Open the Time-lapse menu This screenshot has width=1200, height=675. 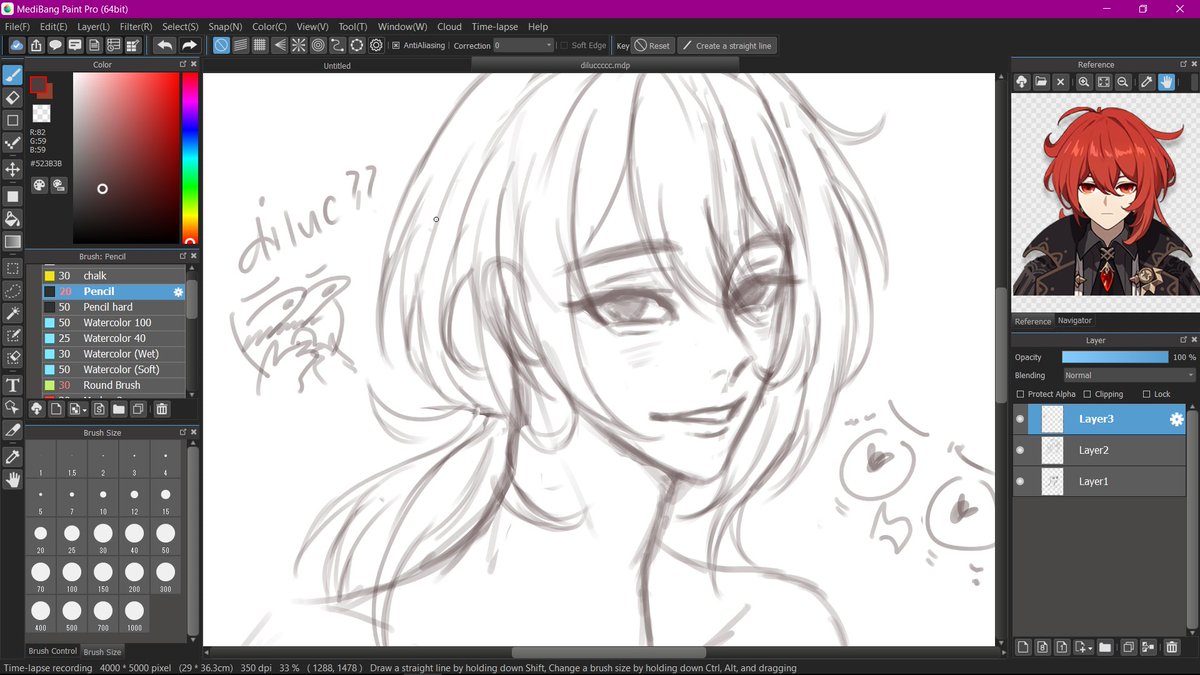(495, 27)
